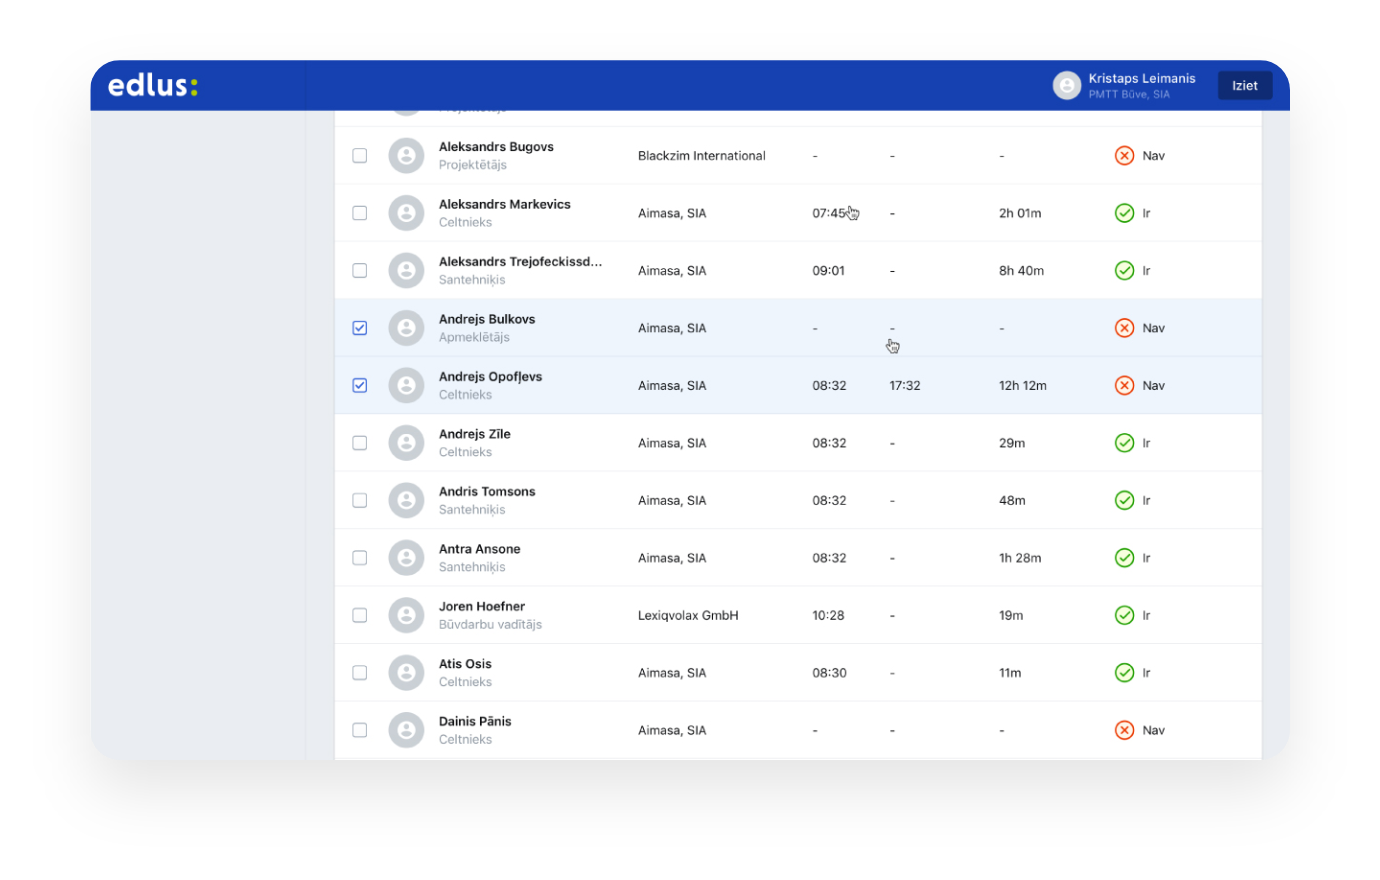This screenshot has width=1380, height=880.
Task: Check the Atis Osis row checkbox
Action: tap(360, 673)
